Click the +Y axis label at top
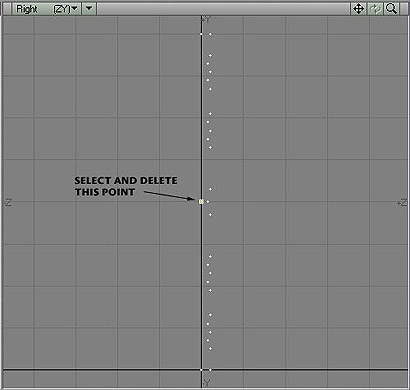Image resolution: width=410 pixels, height=390 pixels. [x=207, y=20]
